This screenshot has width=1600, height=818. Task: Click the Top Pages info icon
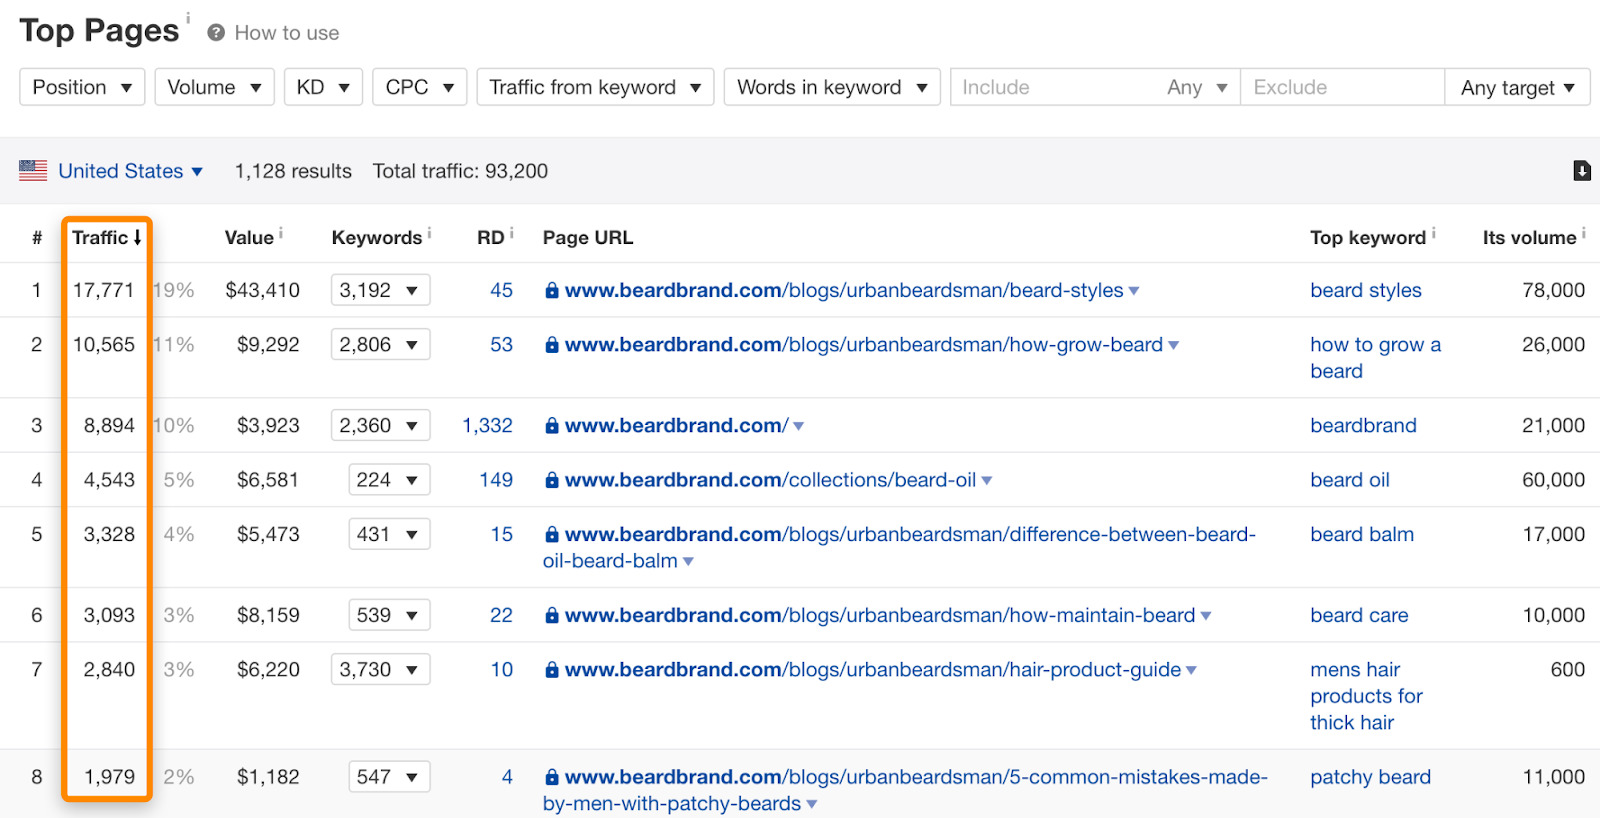tap(188, 18)
